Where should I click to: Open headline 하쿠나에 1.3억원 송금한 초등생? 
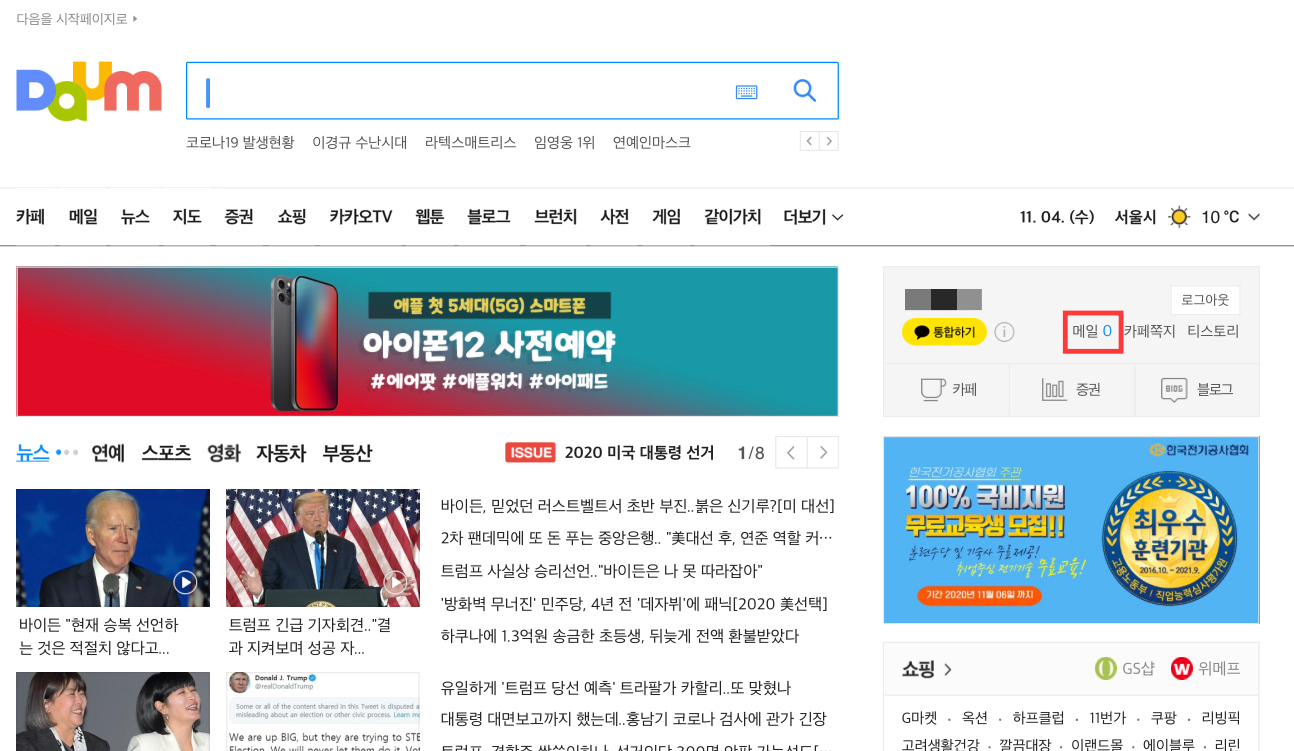coord(620,636)
